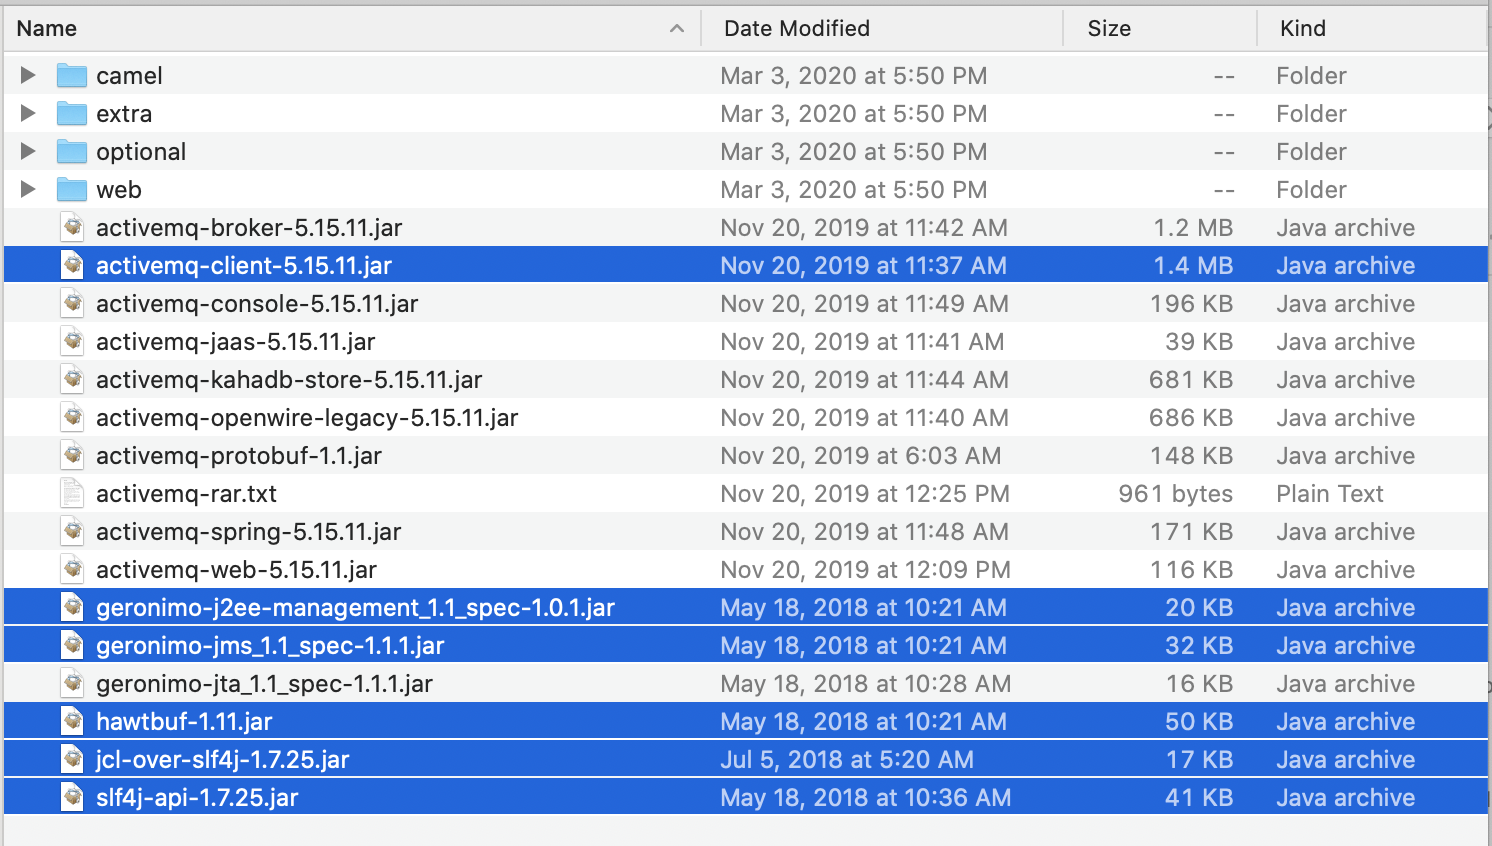This screenshot has width=1492, height=846.
Task: Expand the web folder disclosure triangle
Action: pos(28,189)
